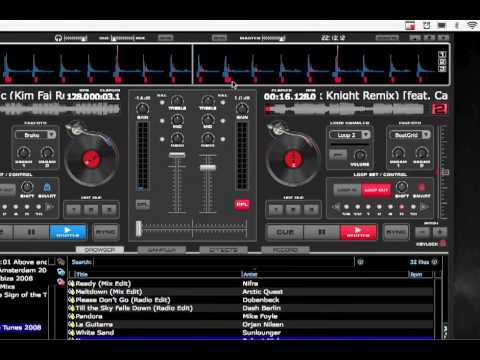The image size is (480, 360).
Task: Click the Loop In button on right deck
Action: coord(347,190)
